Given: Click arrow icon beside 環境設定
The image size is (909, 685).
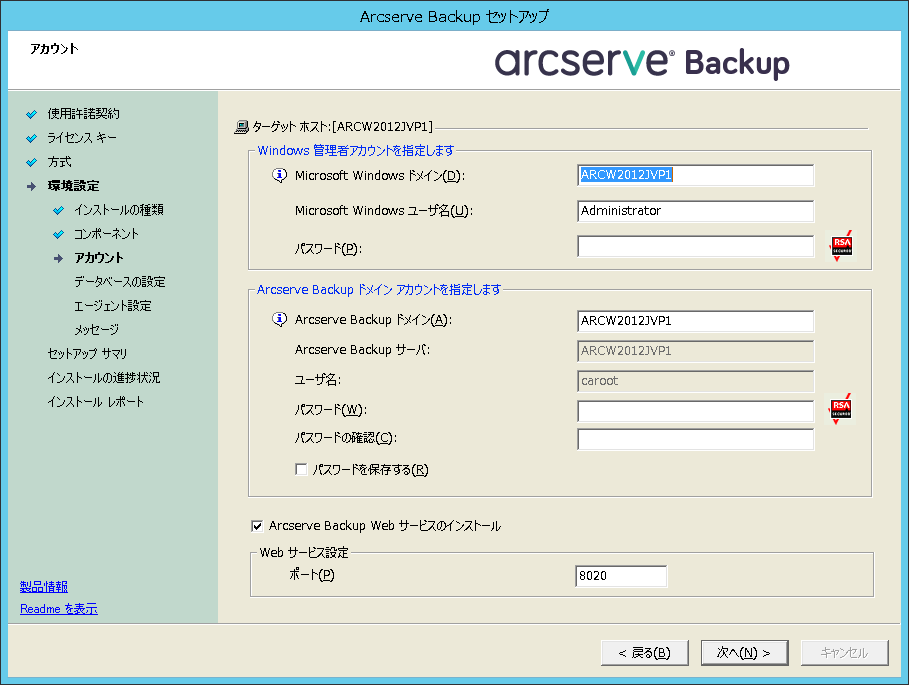Looking at the screenshot, I should coord(32,187).
